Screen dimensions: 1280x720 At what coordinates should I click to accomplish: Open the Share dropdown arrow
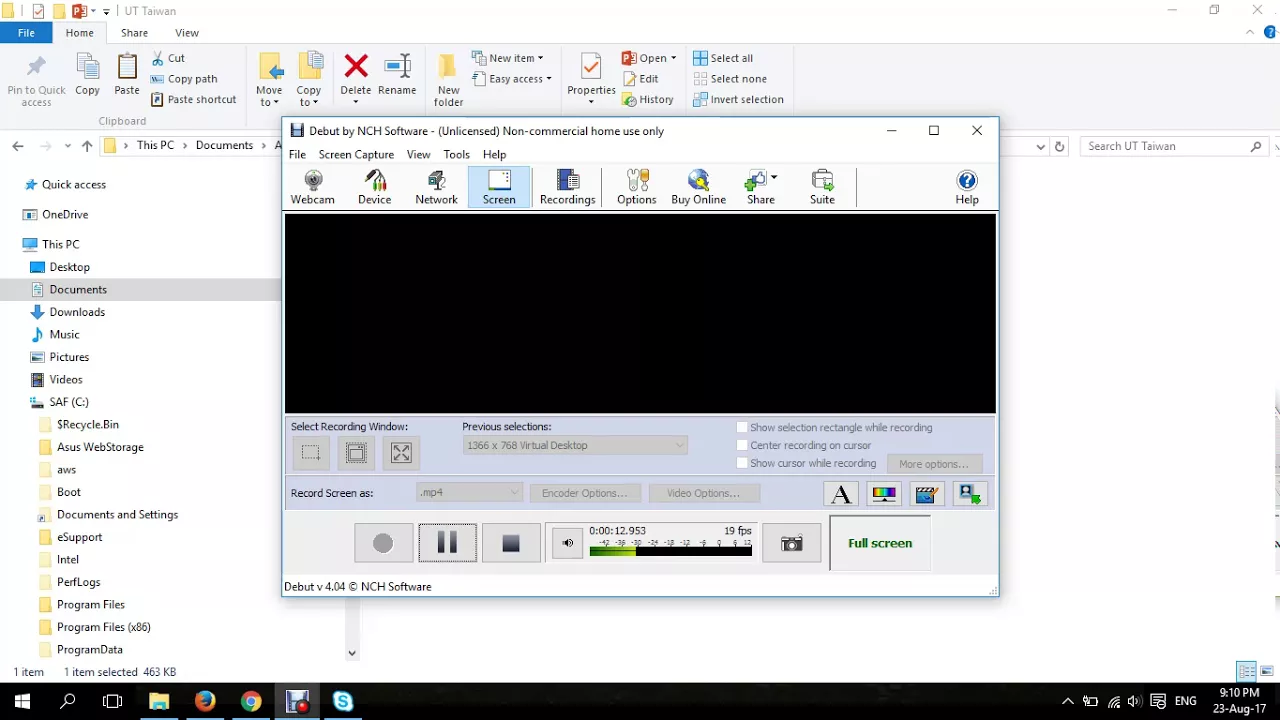pyautogui.click(x=774, y=178)
